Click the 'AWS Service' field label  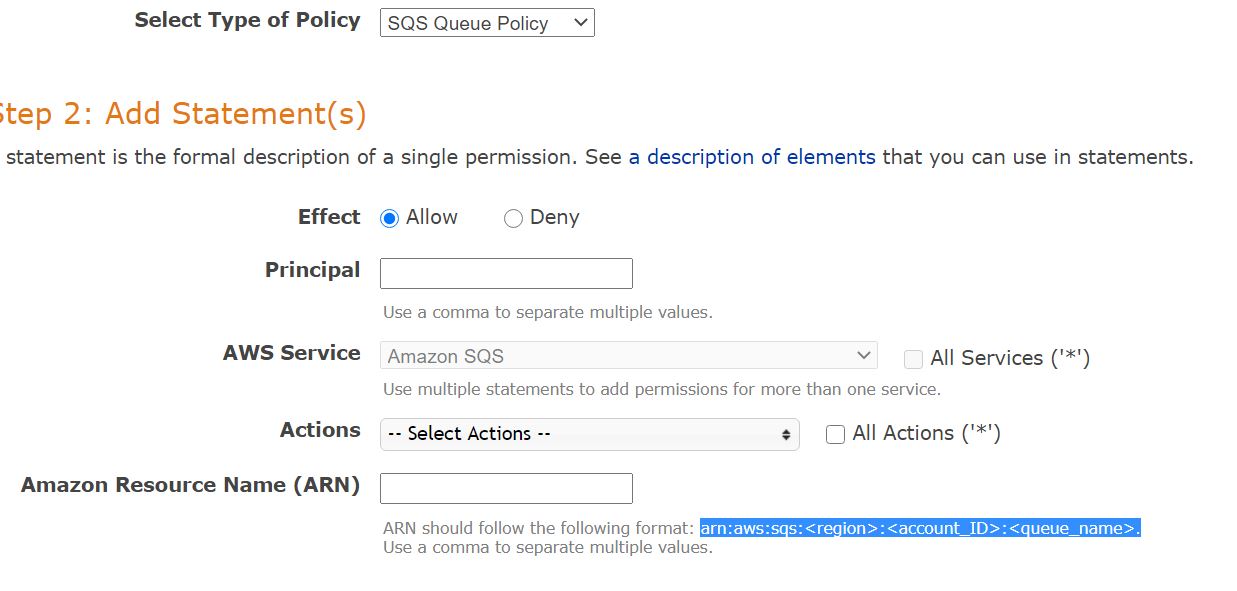point(291,353)
